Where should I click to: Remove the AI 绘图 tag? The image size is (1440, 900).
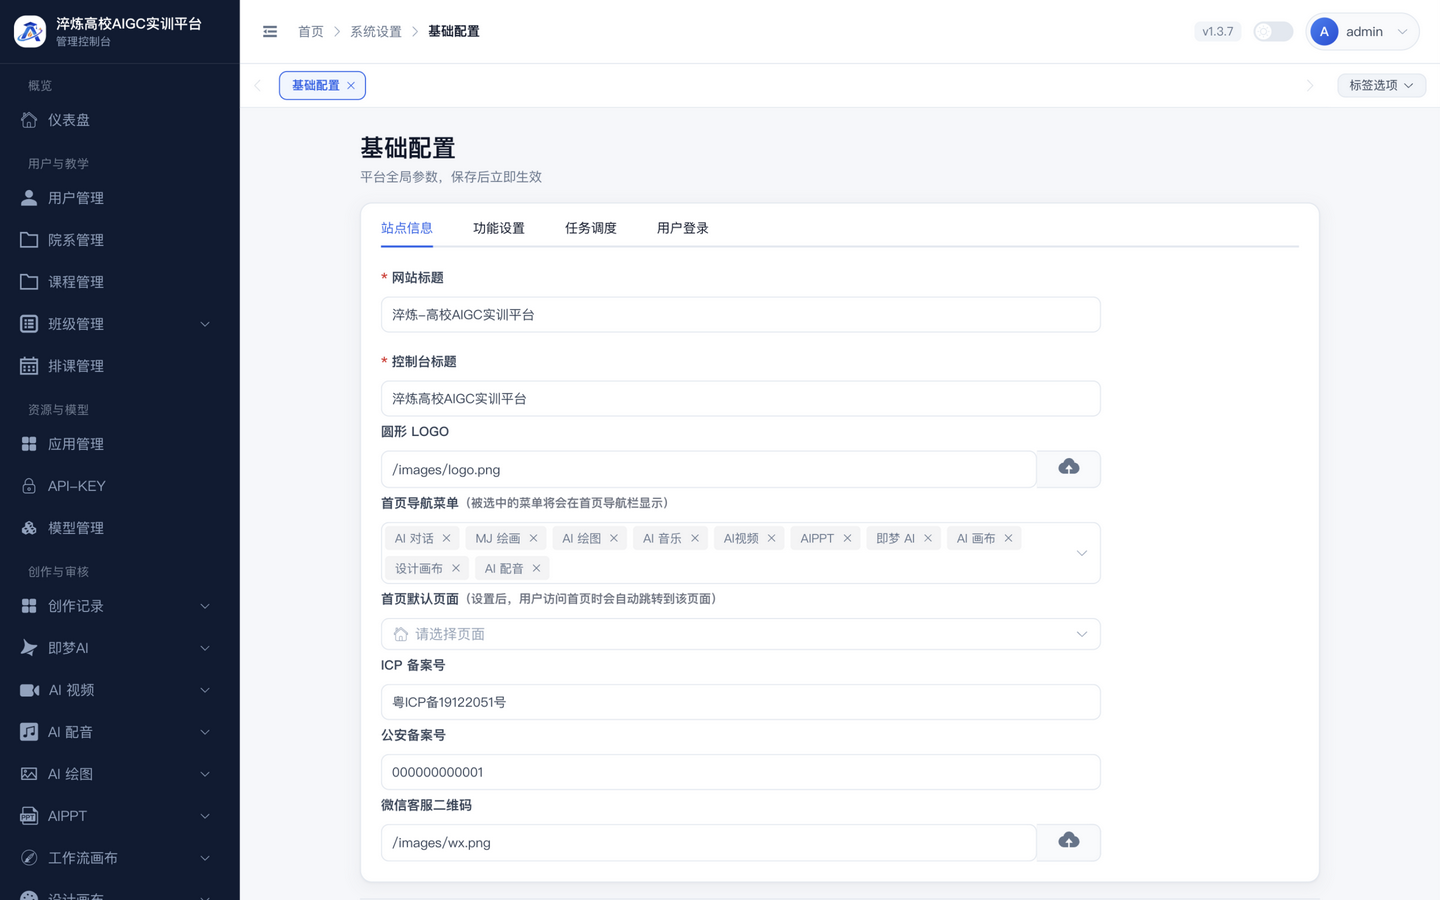coord(614,538)
